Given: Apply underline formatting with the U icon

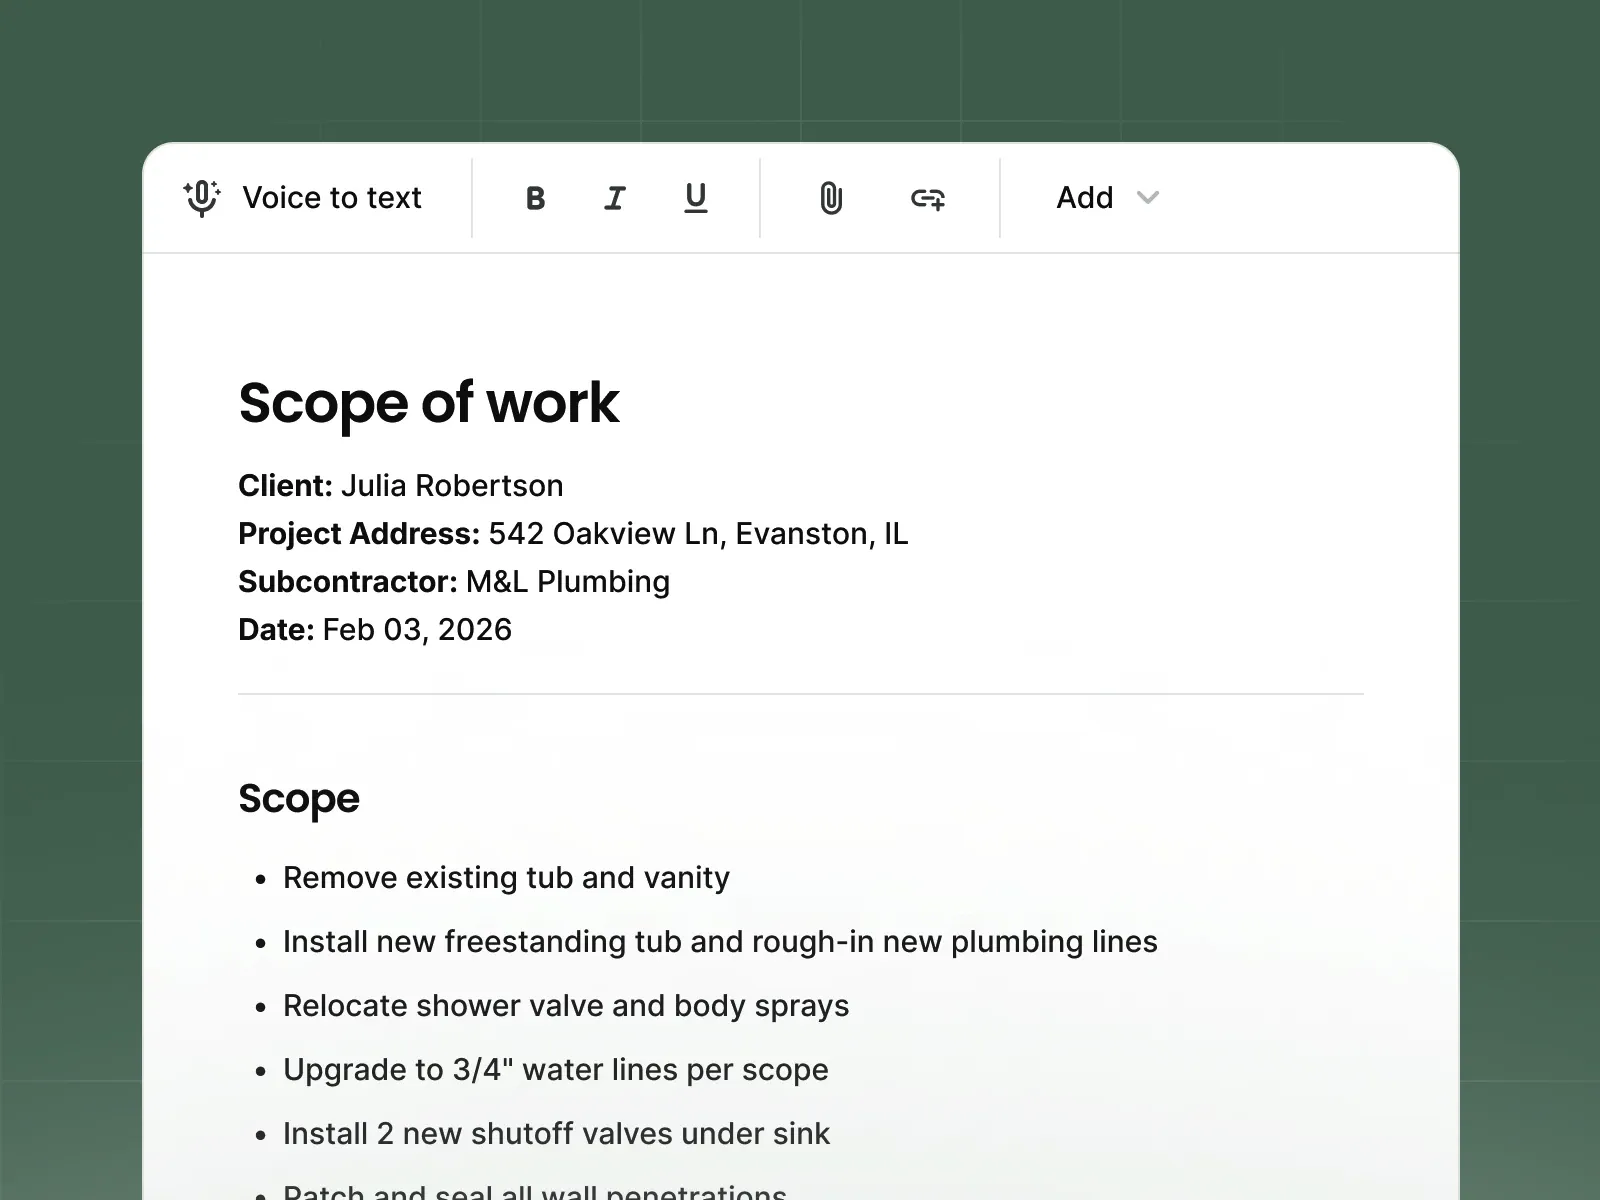Looking at the screenshot, I should coord(696,198).
